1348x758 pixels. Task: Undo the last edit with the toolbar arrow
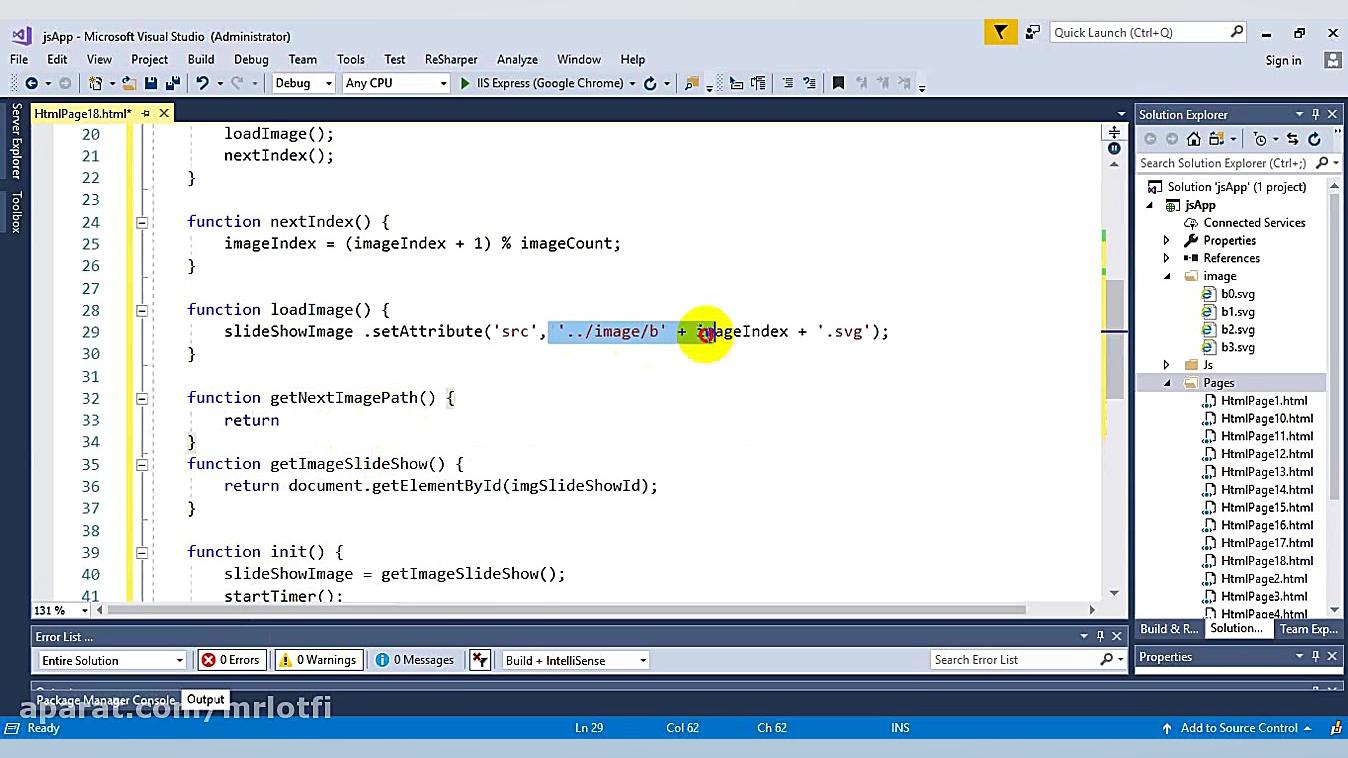tap(202, 84)
